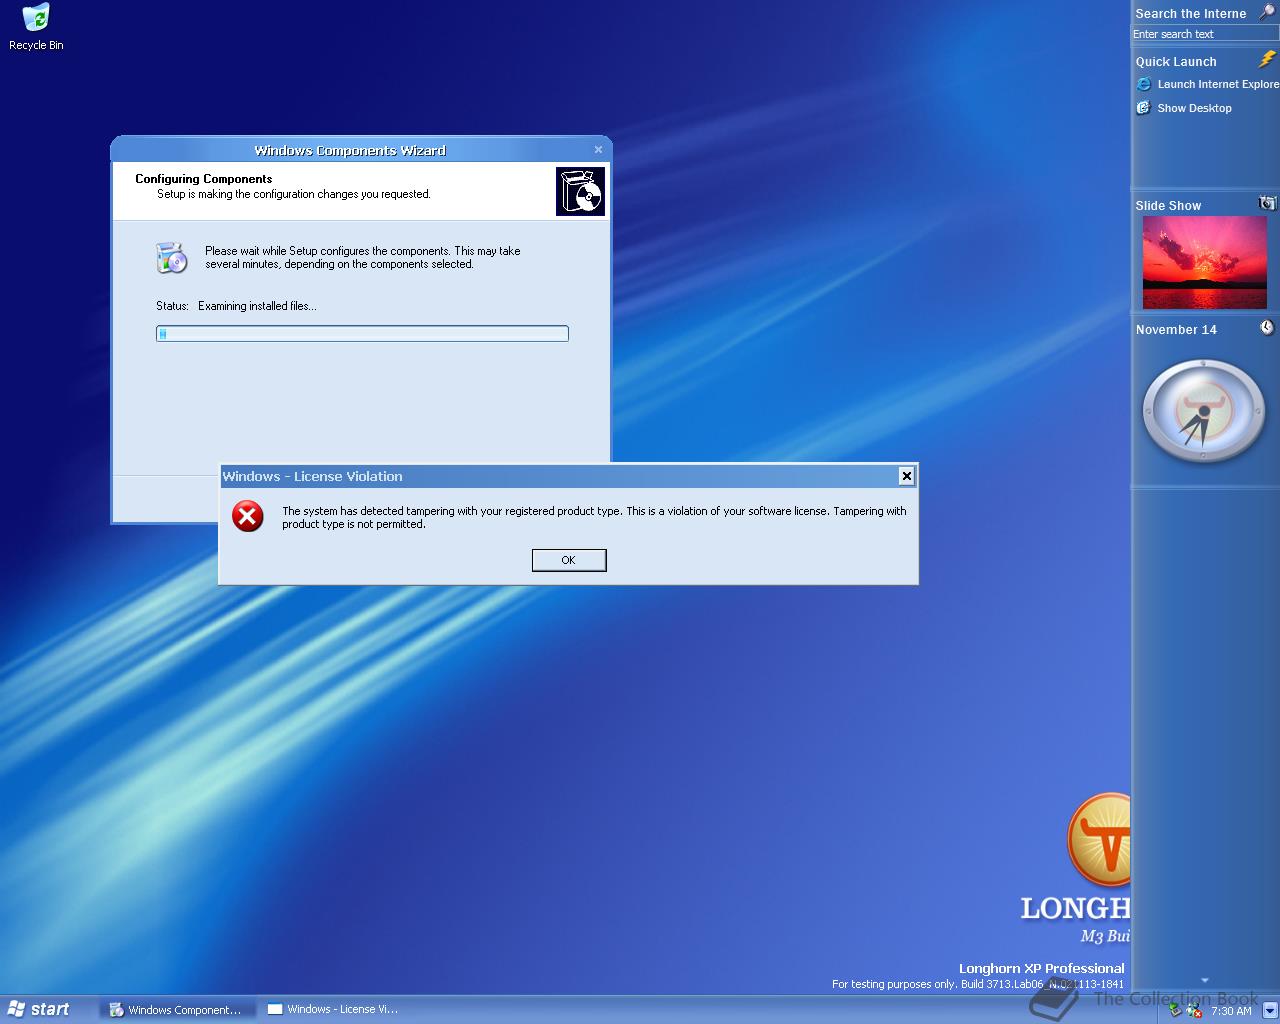Switch to Windows - License Violation taskbar button
Screen dimensions: 1280x1024
pos(335,1010)
